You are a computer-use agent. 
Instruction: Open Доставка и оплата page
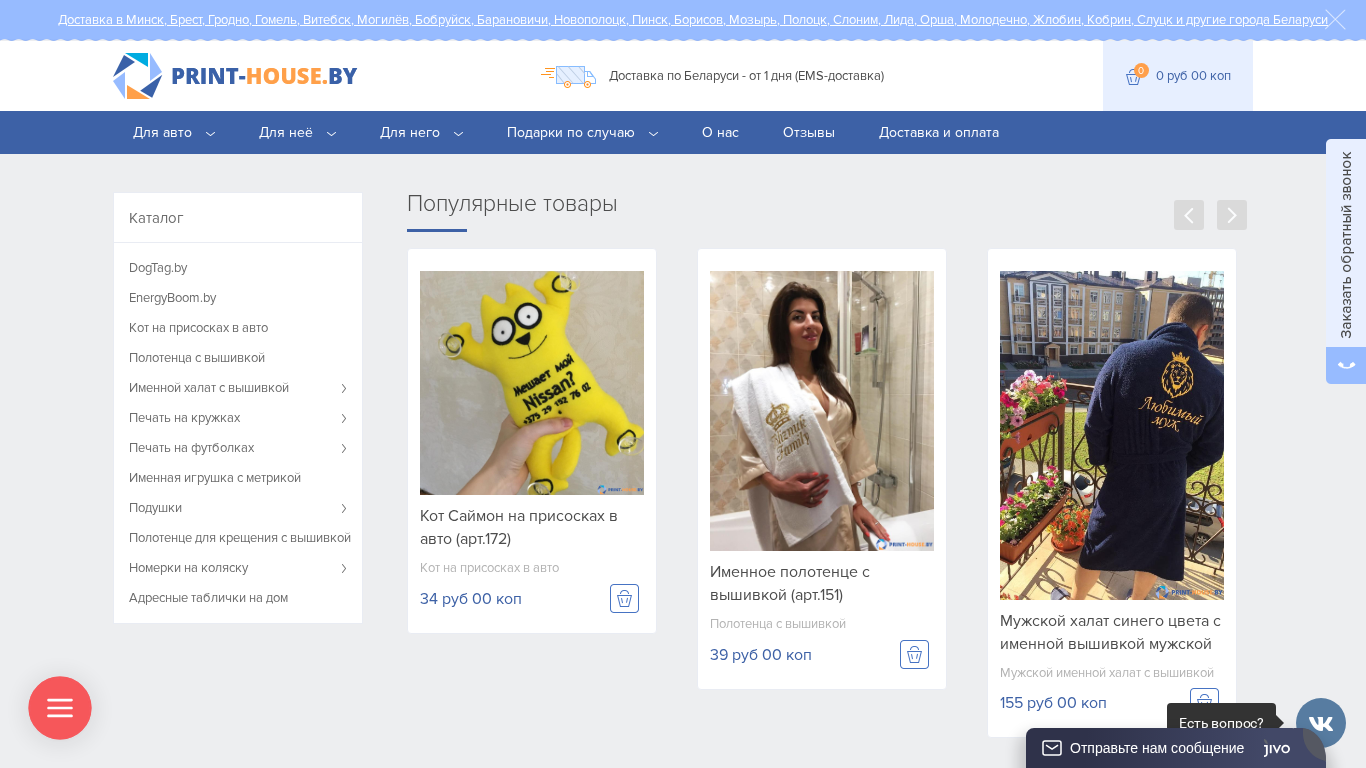pos(939,133)
